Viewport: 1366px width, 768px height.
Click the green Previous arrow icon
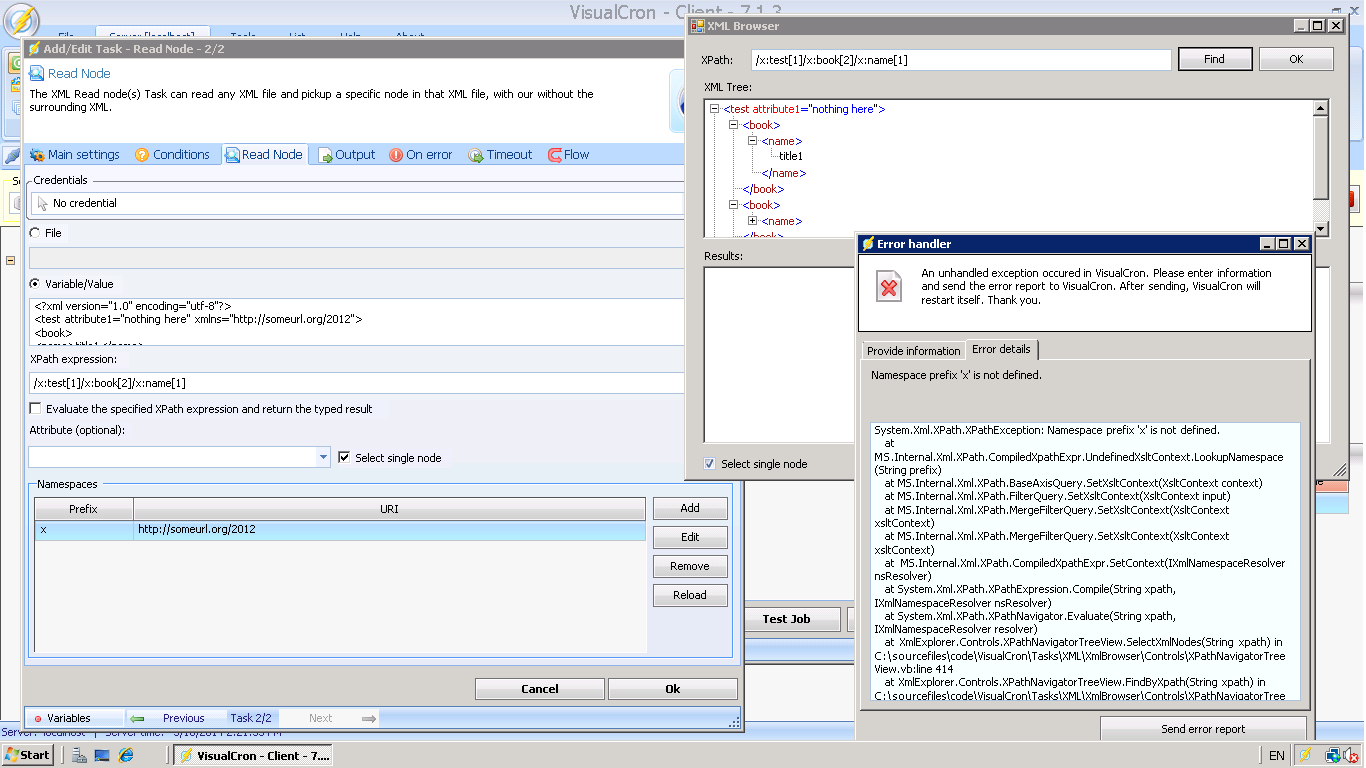pos(138,718)
